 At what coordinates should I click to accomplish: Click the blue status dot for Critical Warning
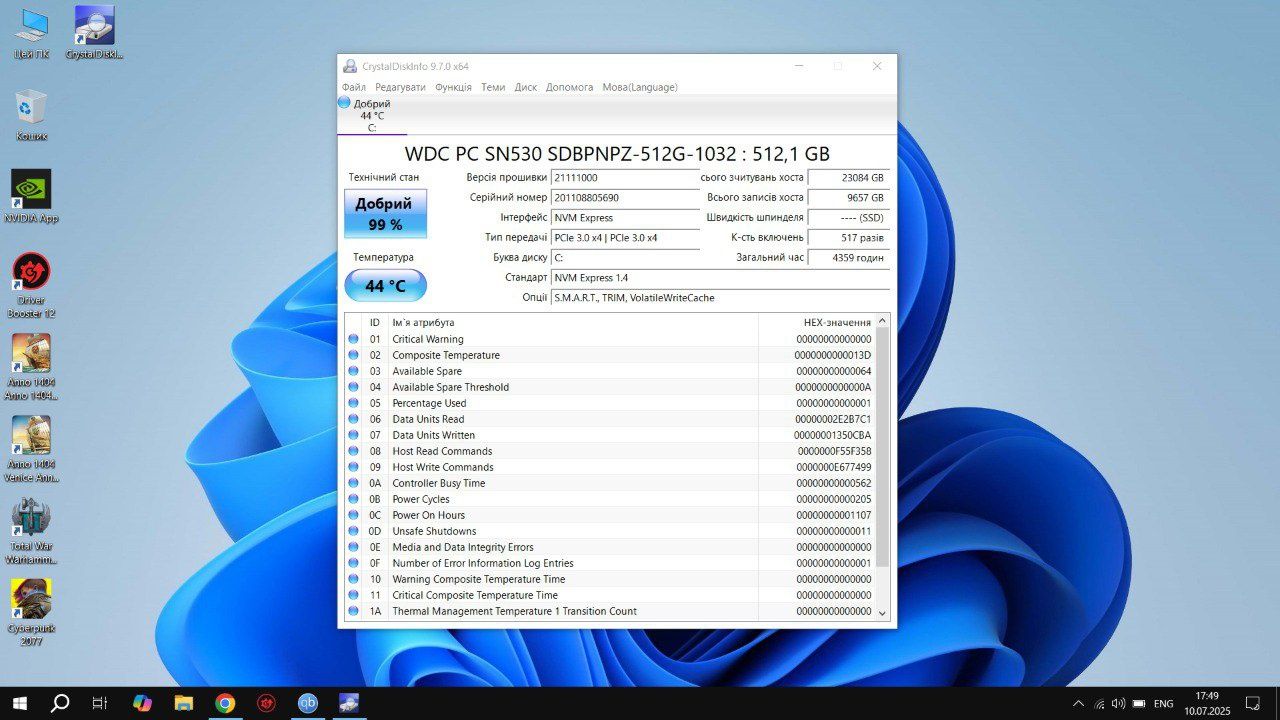click(353, 339)
